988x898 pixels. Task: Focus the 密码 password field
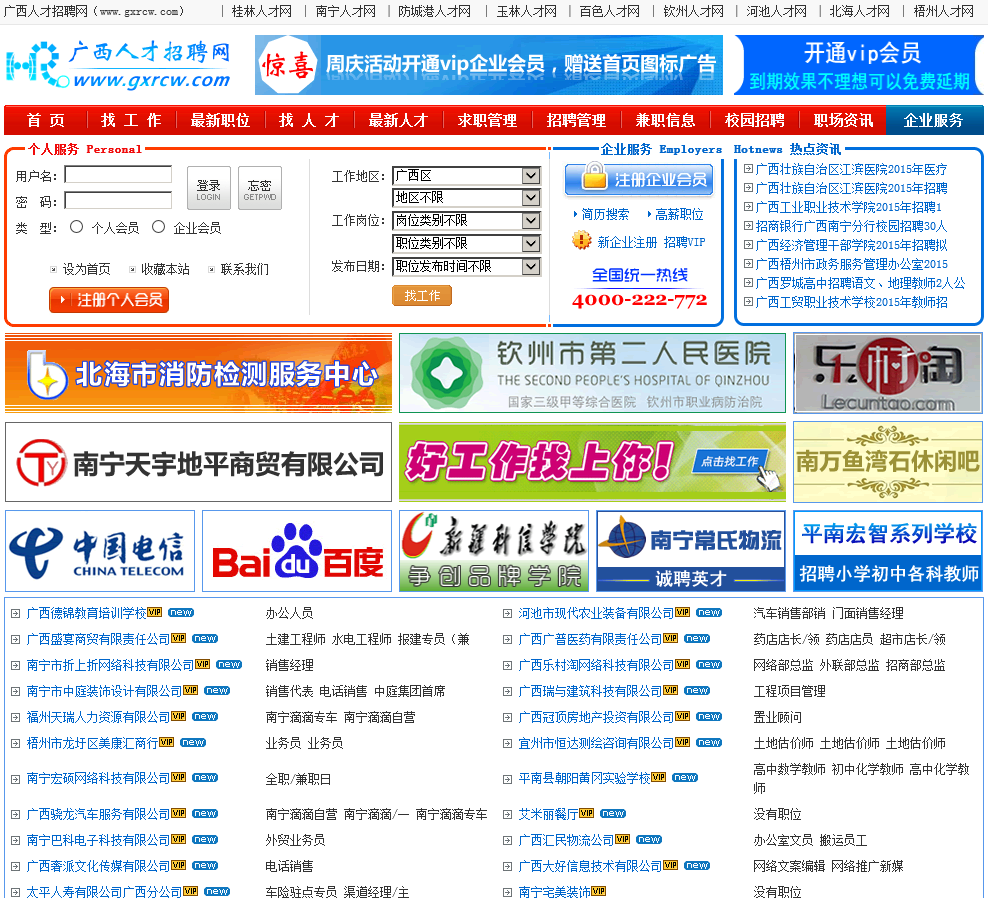click(x=118, y=200)
